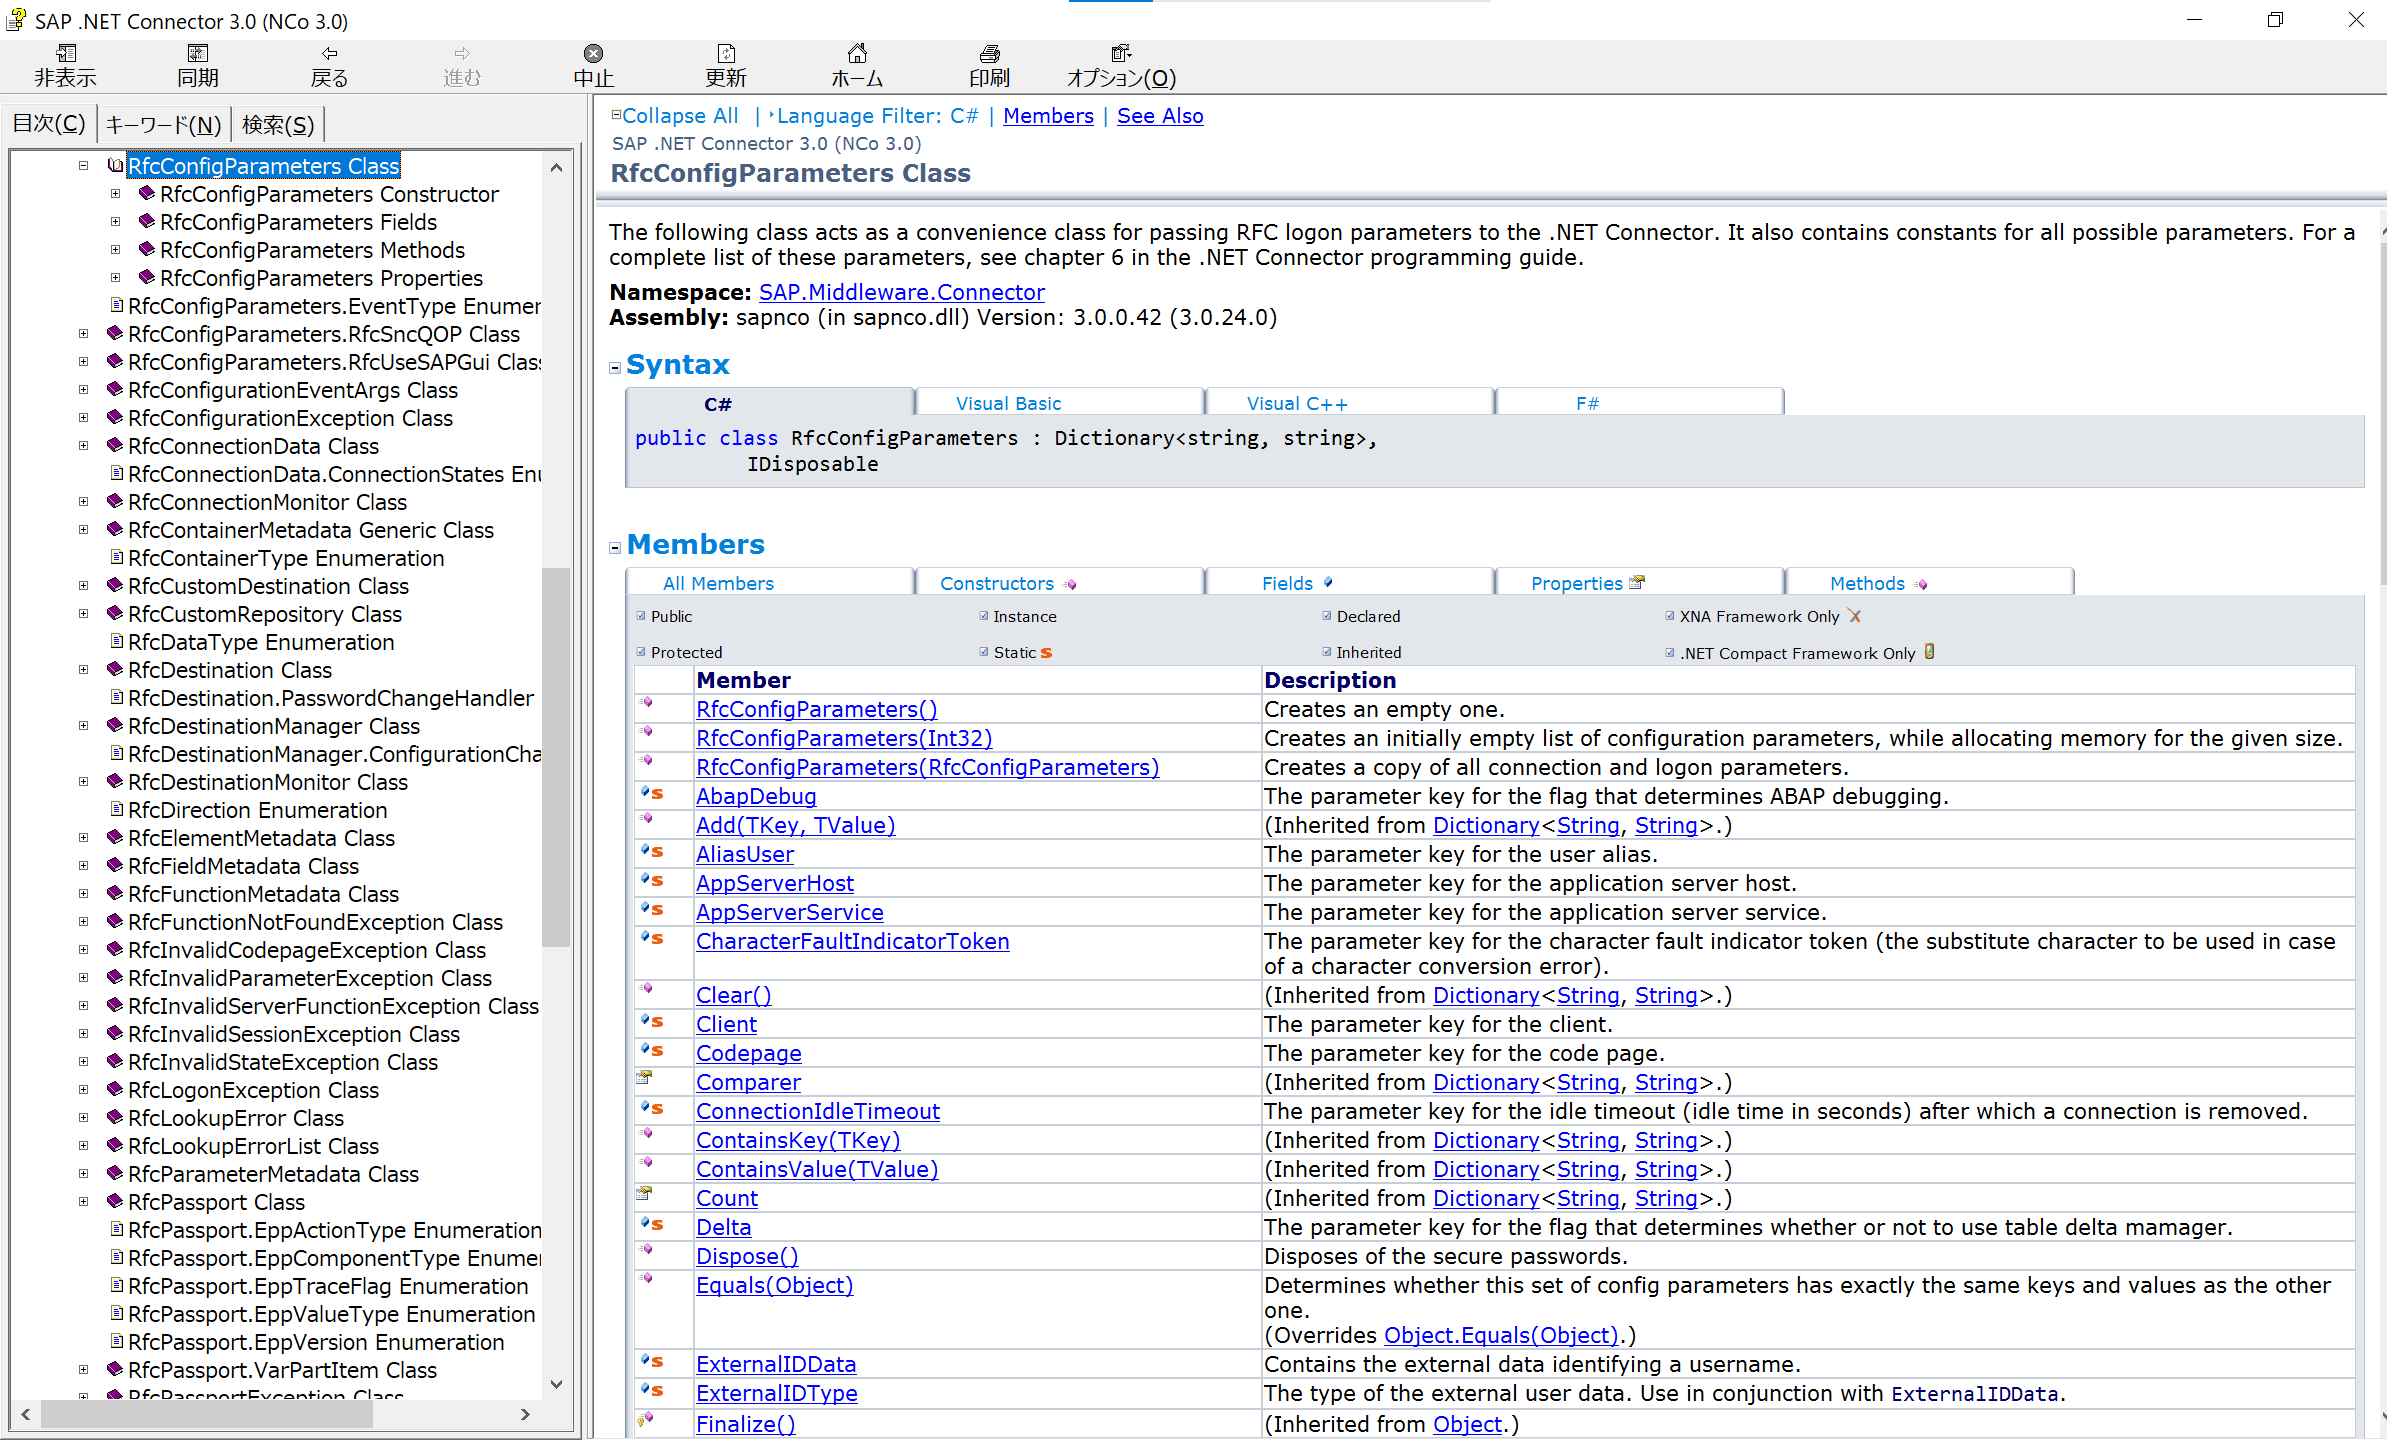Viewport: 2387px width, 1440px height.
Task: Click the Back (戻る) arrow icon
Action: pos(329,54)
